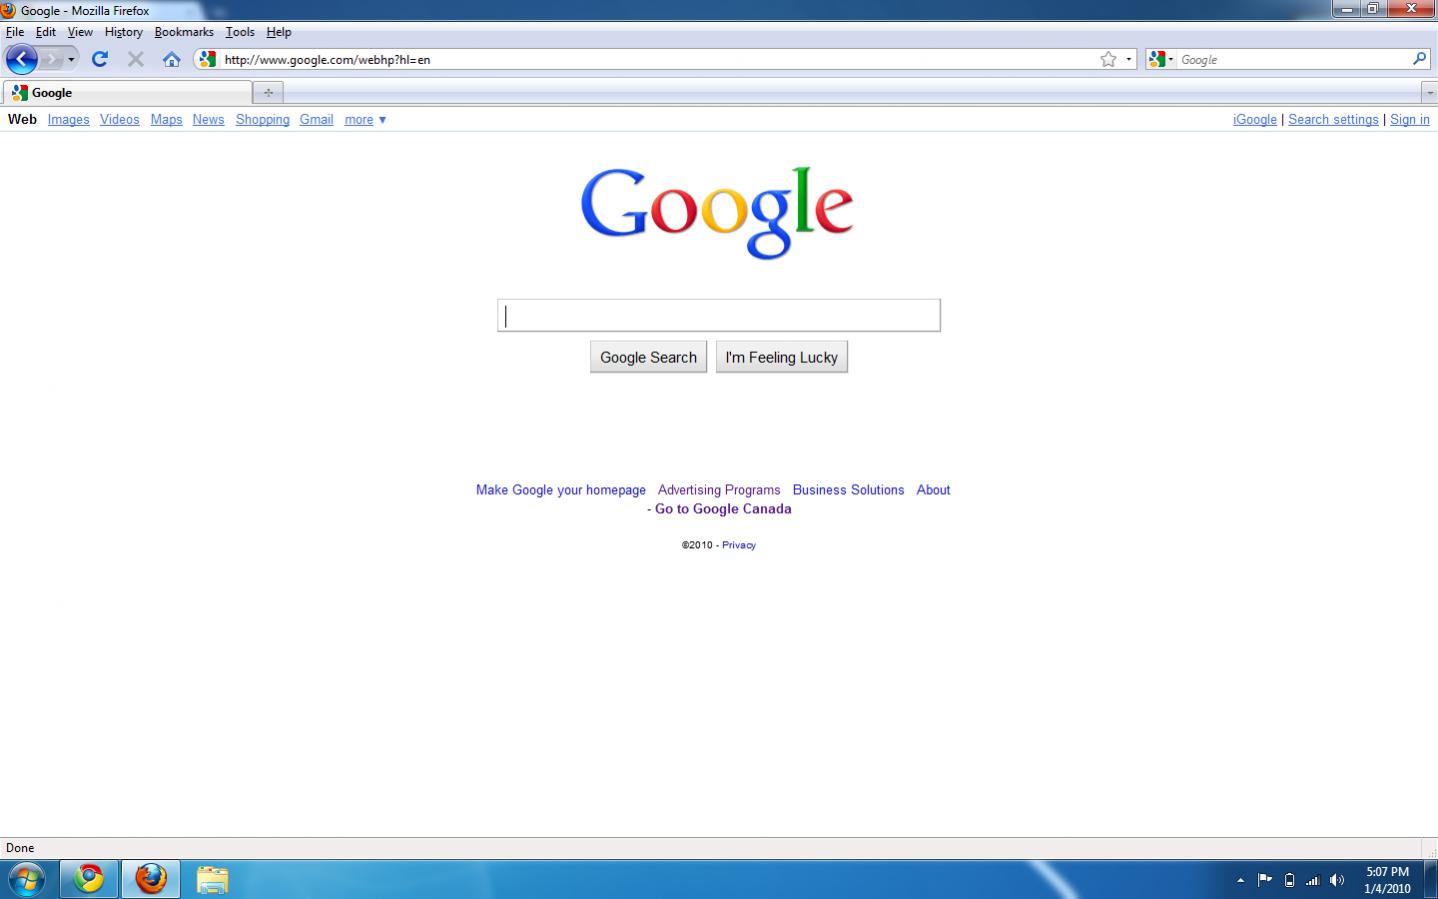Click the Firefox taskbar icon
1438x899 pixels.
point(151,879)
